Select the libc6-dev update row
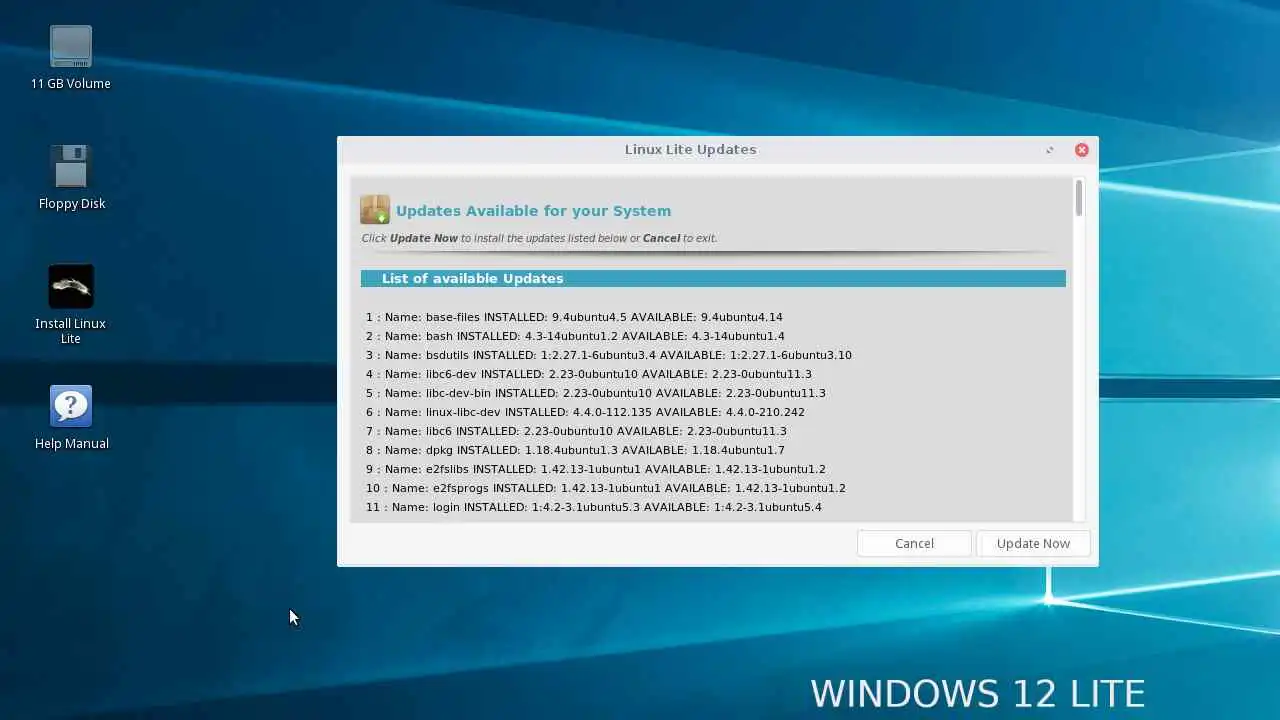Screen dimensions: 1280x720 tap(588, 374)
